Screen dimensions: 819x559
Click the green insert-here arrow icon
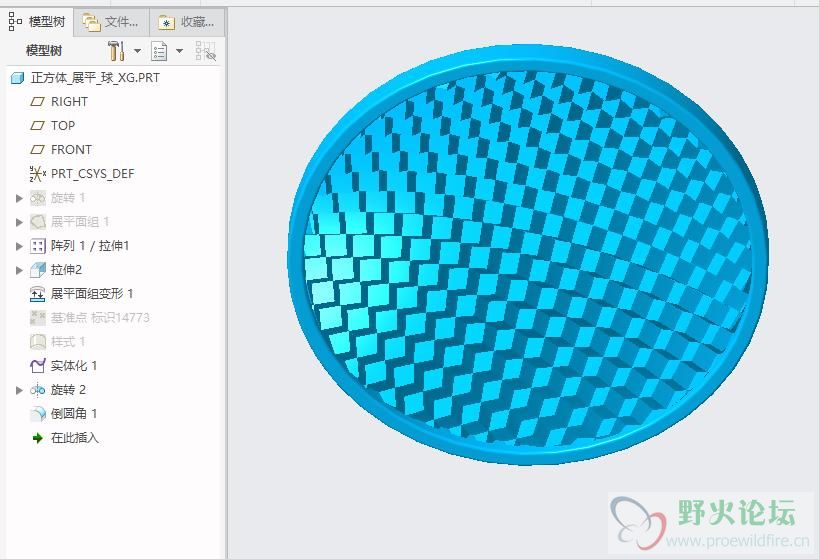pos(38,438)
